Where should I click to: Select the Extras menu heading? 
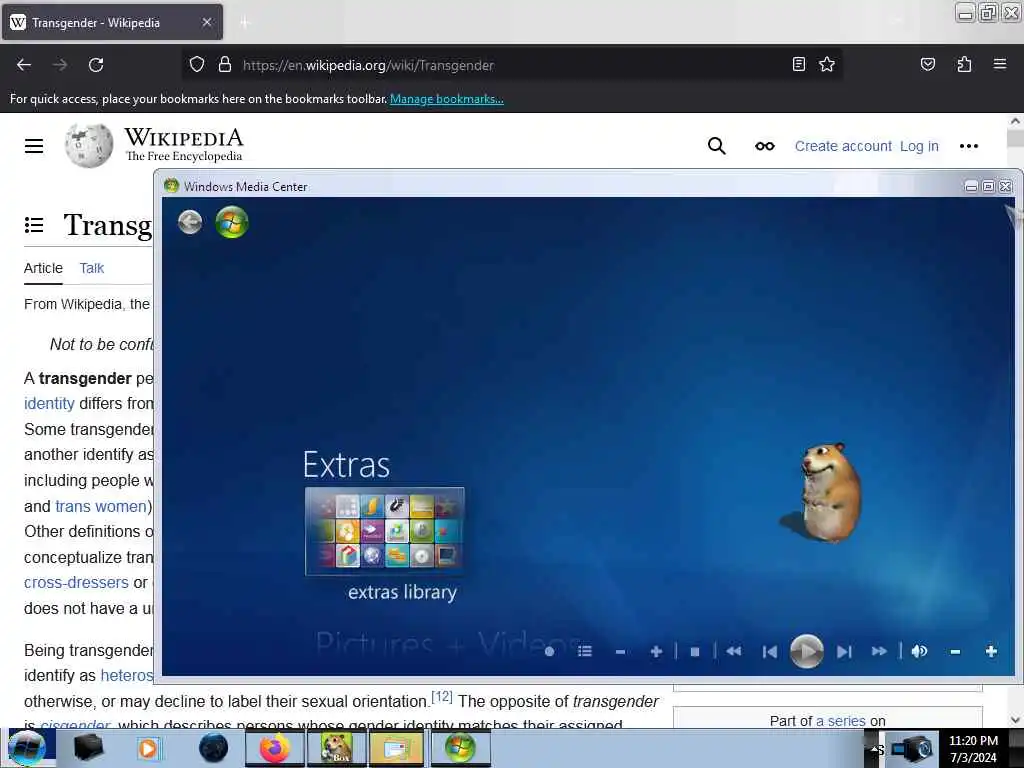346,465
